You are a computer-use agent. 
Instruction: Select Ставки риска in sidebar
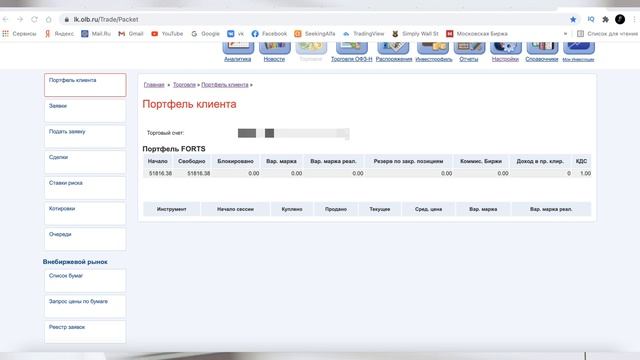coord(85,188)
